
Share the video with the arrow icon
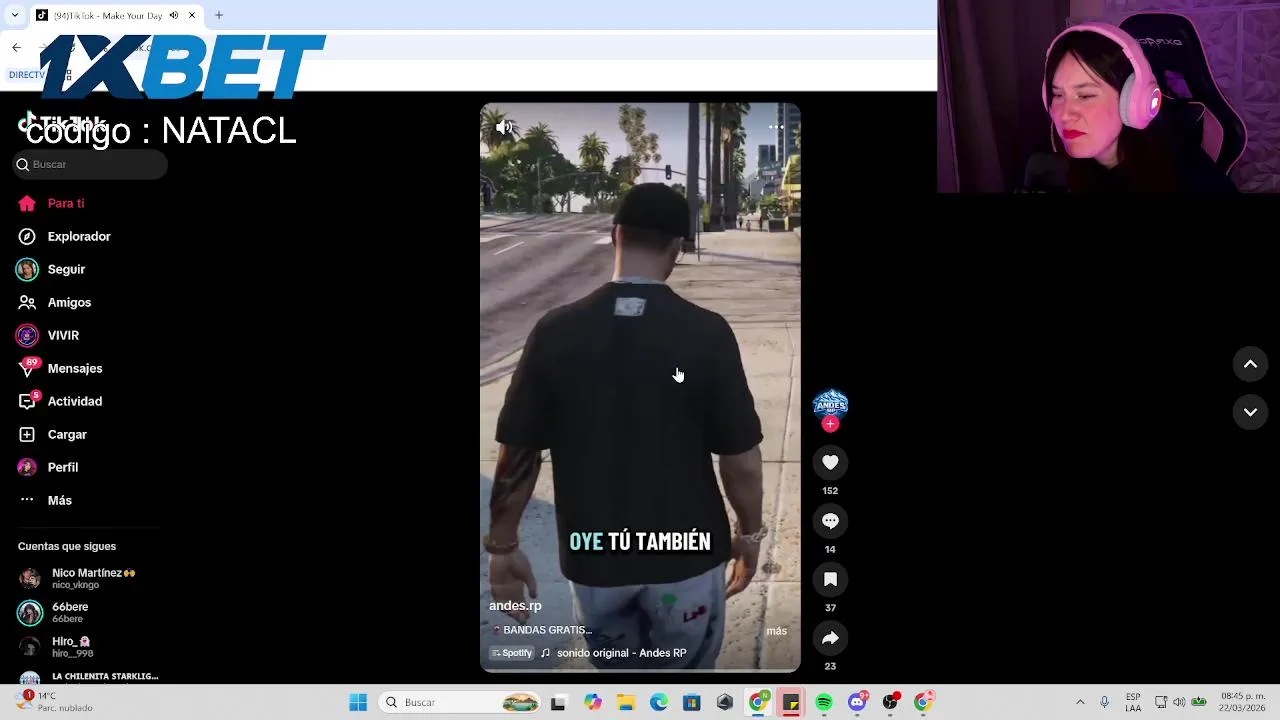[830, 638]
